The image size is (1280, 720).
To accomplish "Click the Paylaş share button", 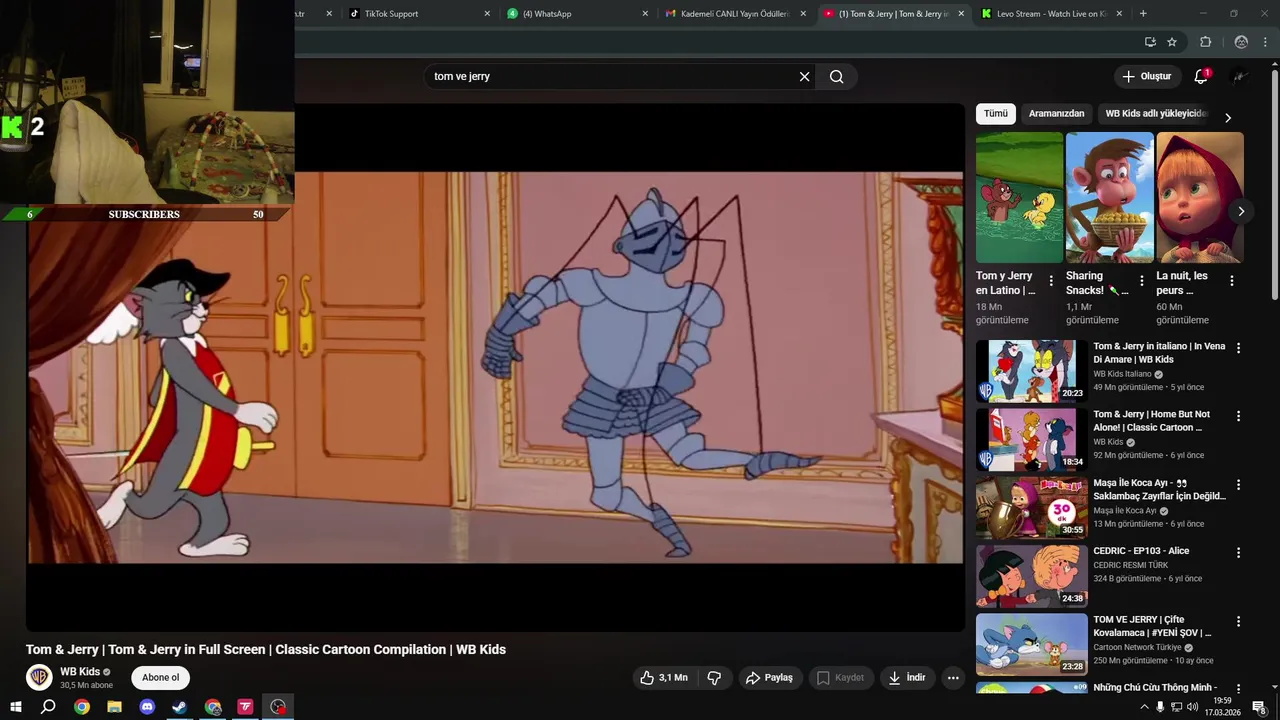I will point(769,678).
